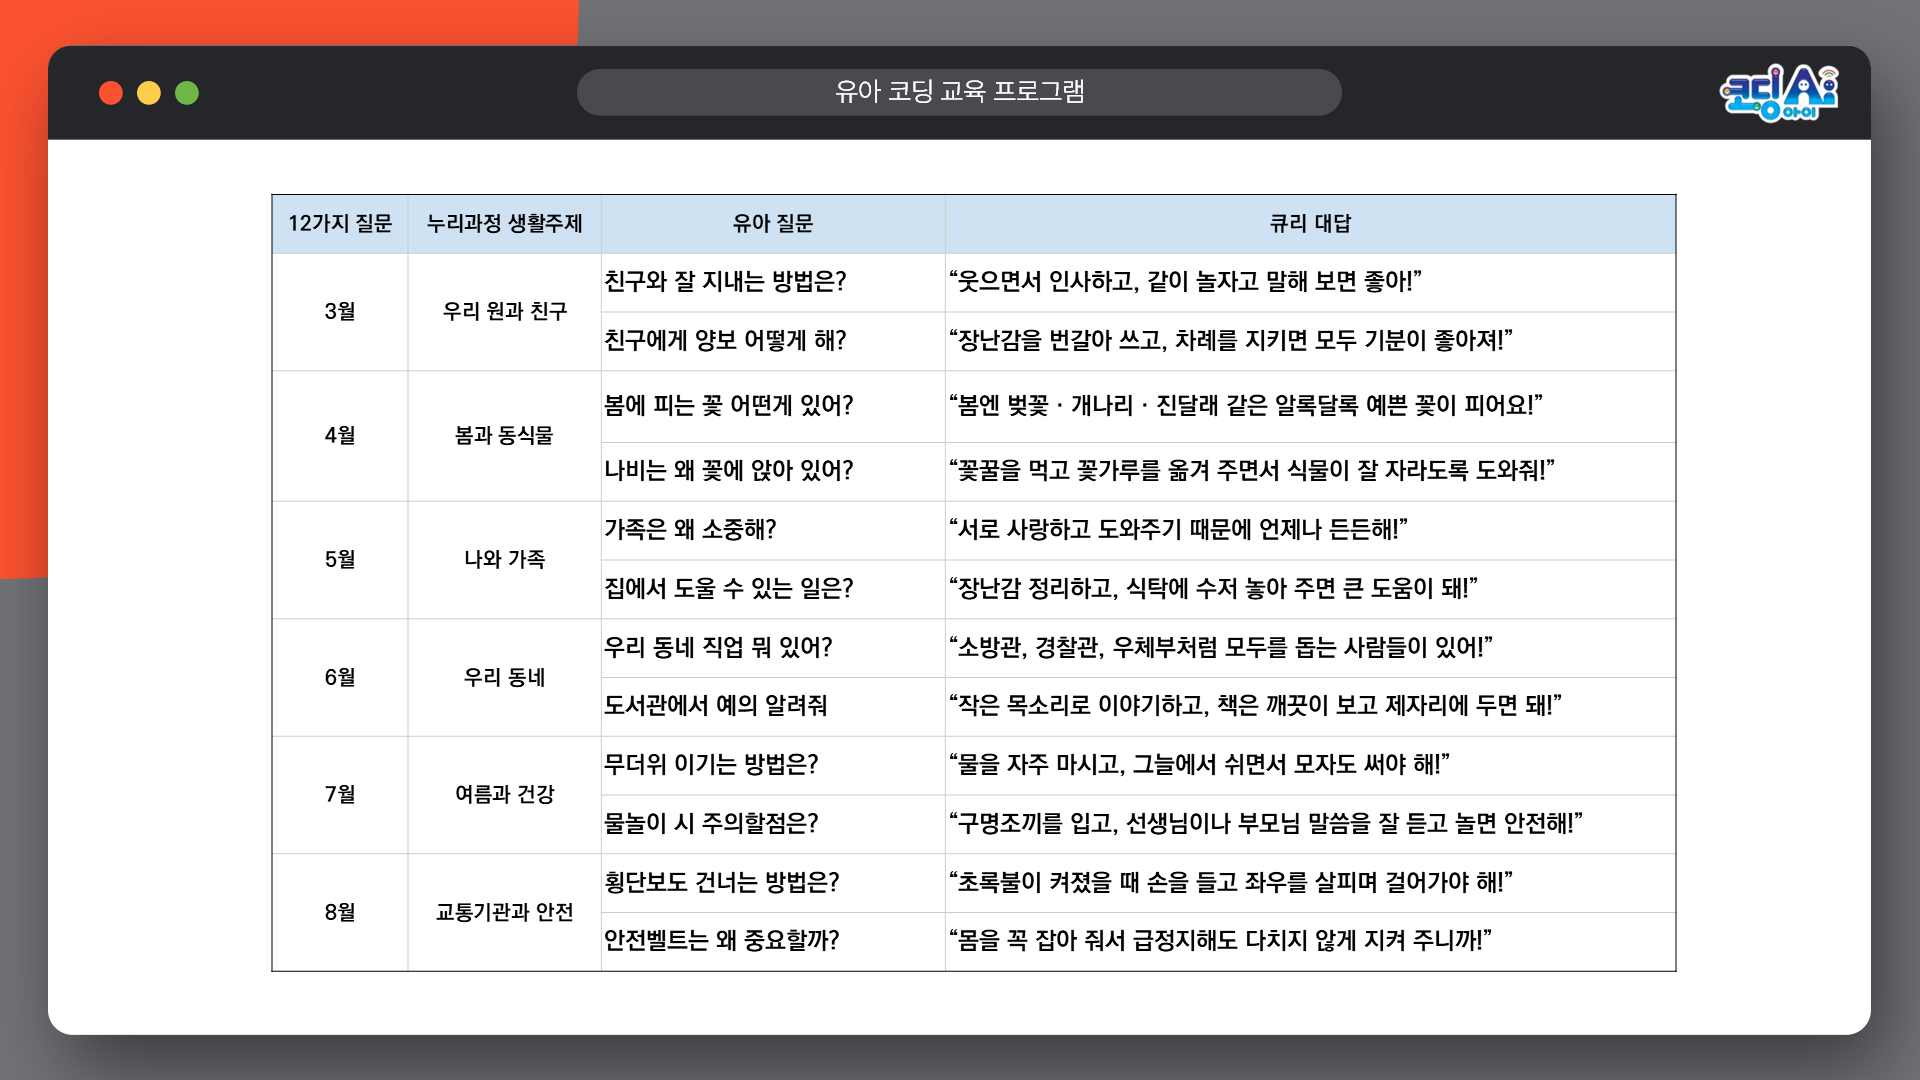Click question 나비는 왜 꽃에 앉아 있어?

[x=728, y=471]
